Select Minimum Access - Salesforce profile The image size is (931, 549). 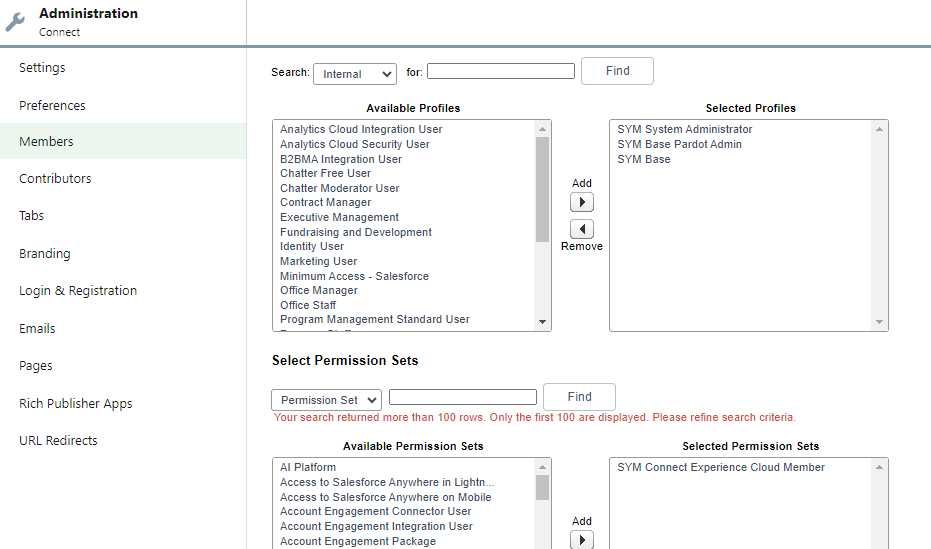[354, 276]
